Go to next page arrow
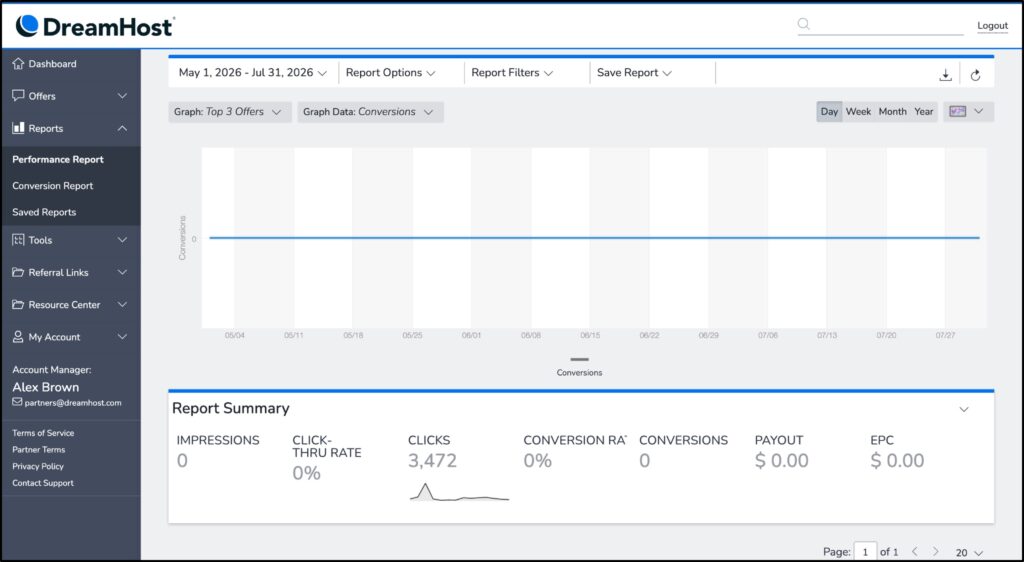The width and height of the screenshot is (1024, 562). click(936, 552)
